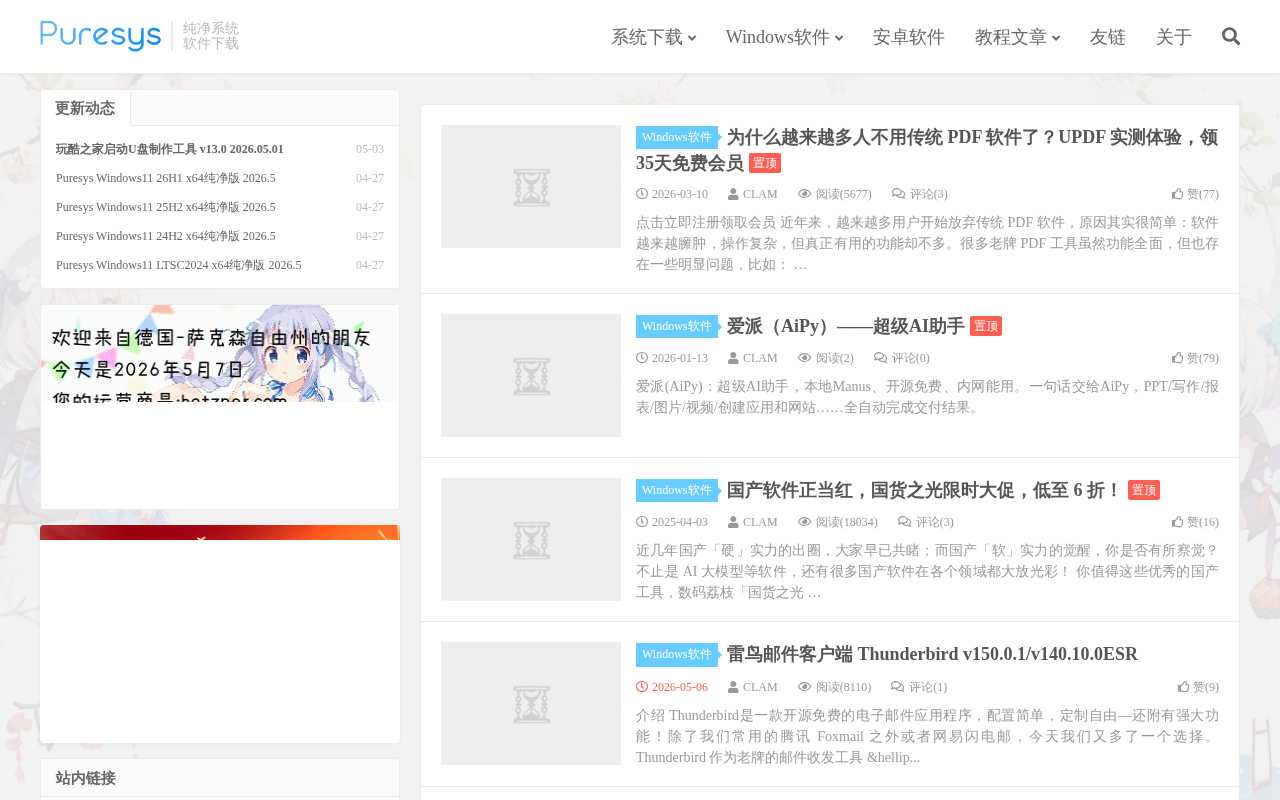The image size is (1280, 800).
Task: Like the Thunderbird article with 赞(9)
Action: [x=1198, y=687]
